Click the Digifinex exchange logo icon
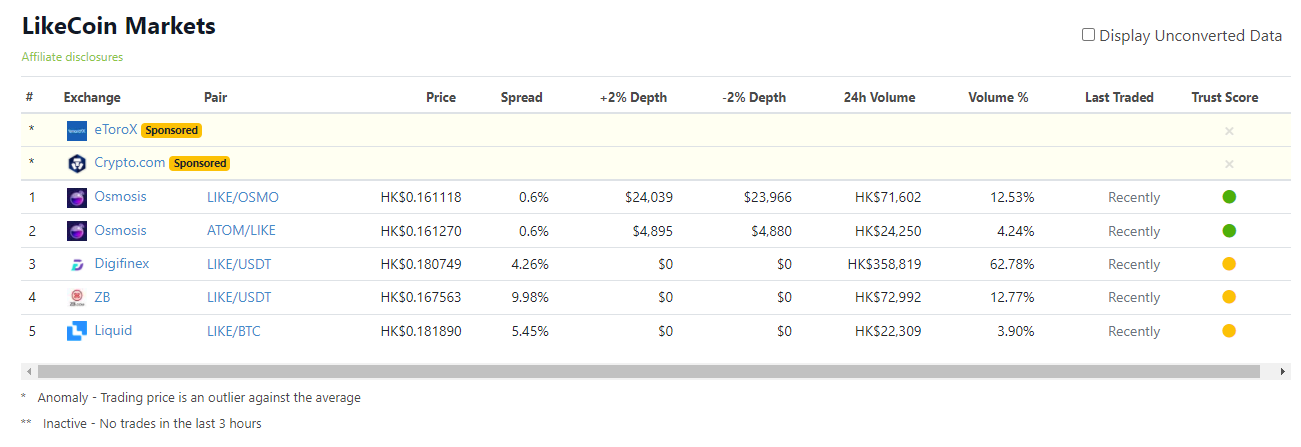 click(x=77, y=264)
